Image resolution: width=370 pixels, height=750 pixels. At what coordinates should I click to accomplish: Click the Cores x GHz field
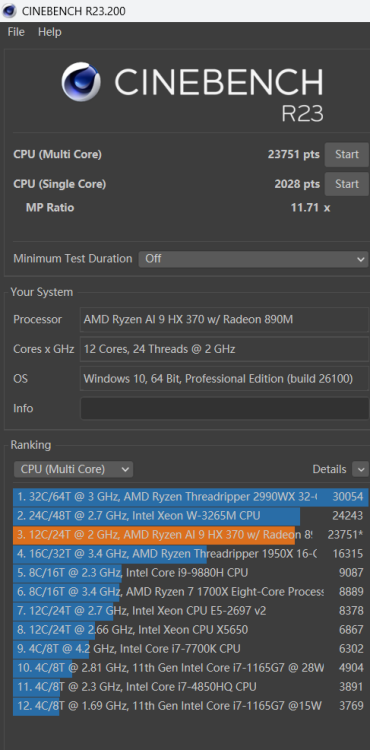point(225,349)
